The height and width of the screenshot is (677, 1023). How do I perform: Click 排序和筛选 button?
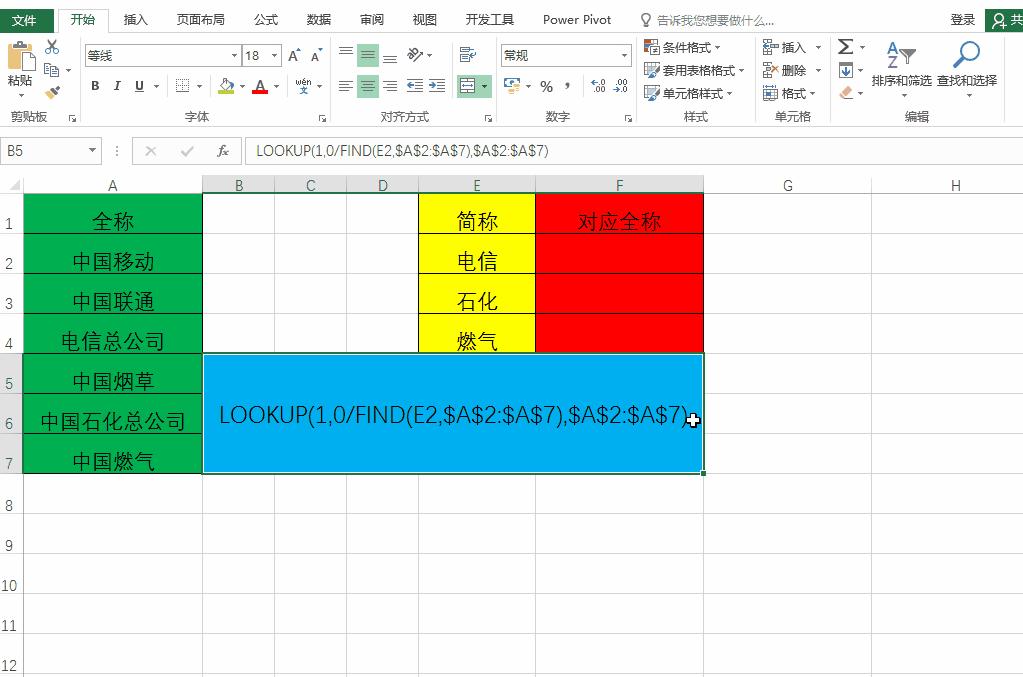point(902,69)
